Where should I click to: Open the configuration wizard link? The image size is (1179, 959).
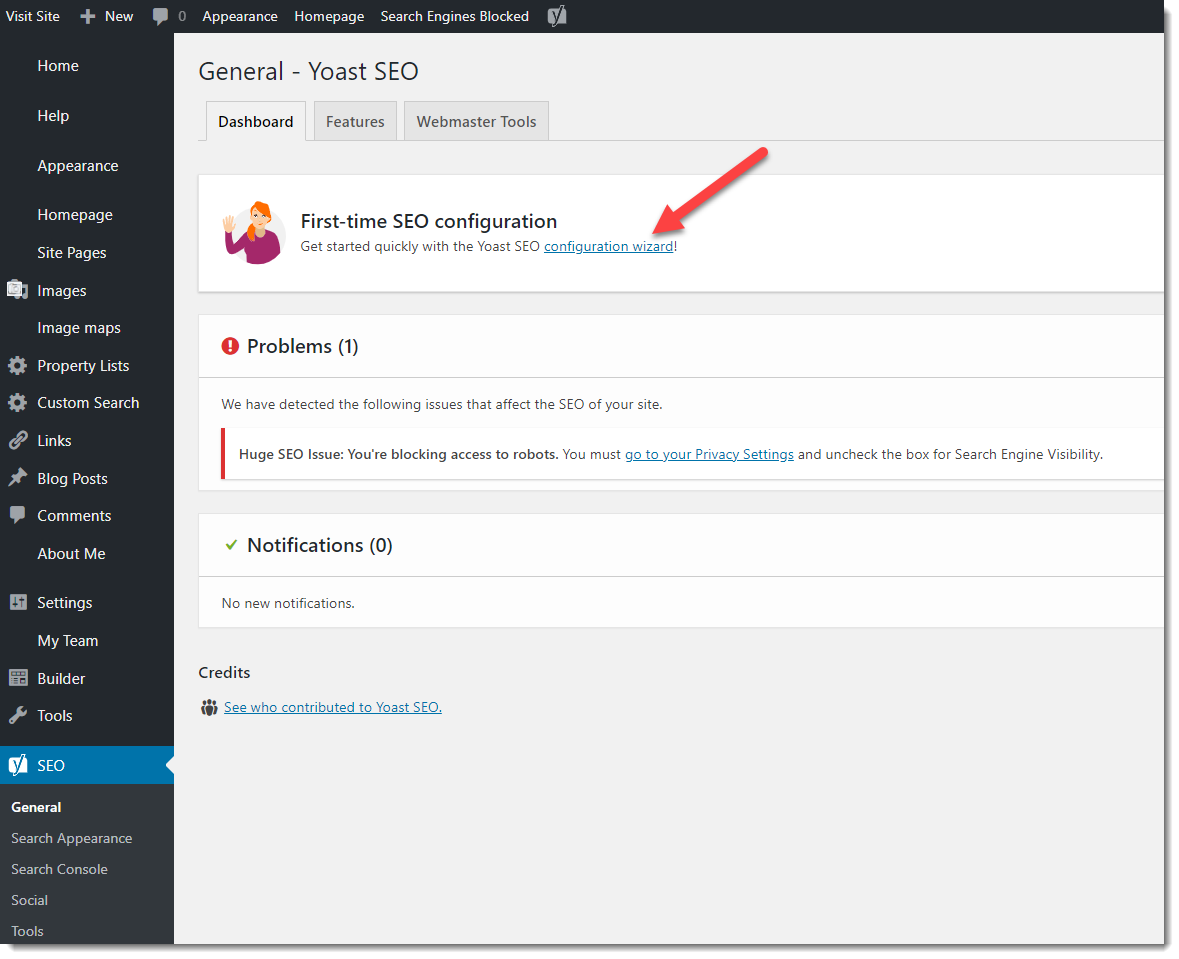click(608, 246)
